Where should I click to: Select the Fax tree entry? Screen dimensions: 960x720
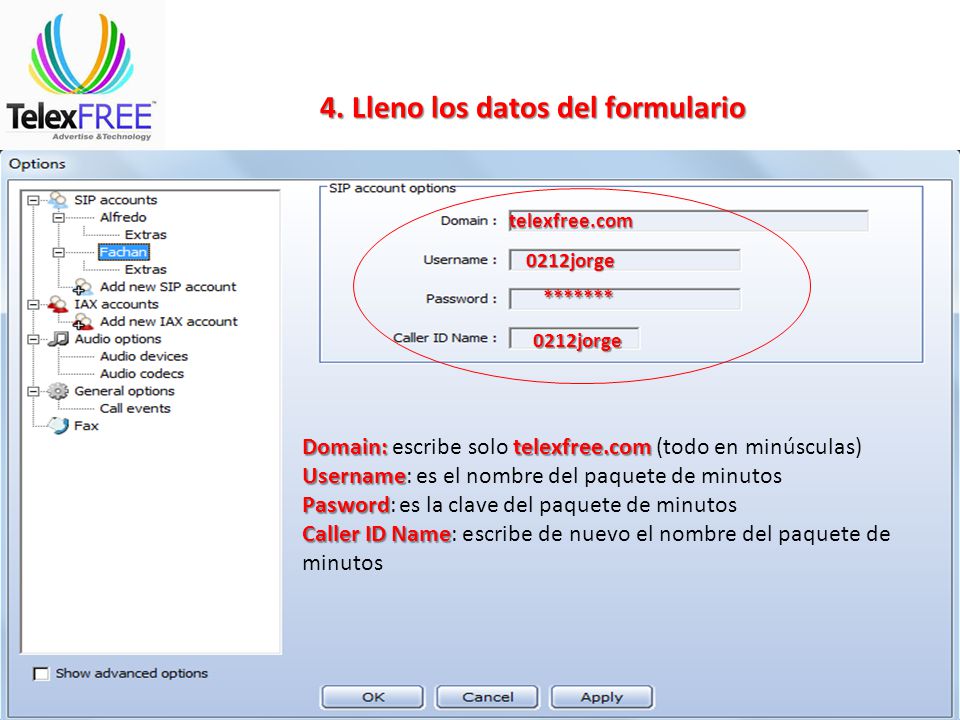(x=86, y=426)
